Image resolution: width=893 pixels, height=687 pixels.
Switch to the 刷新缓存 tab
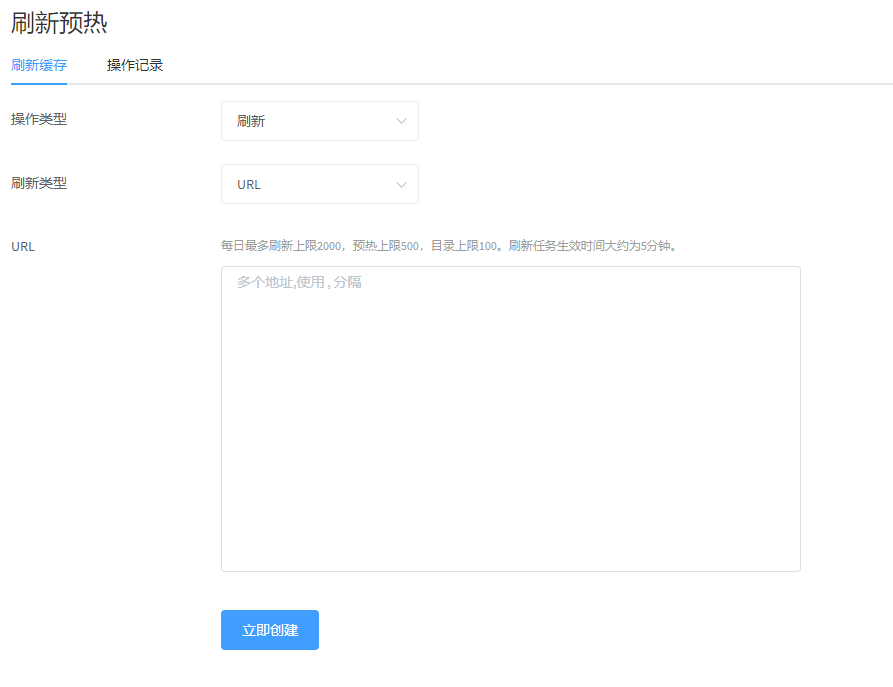[39, 66]
